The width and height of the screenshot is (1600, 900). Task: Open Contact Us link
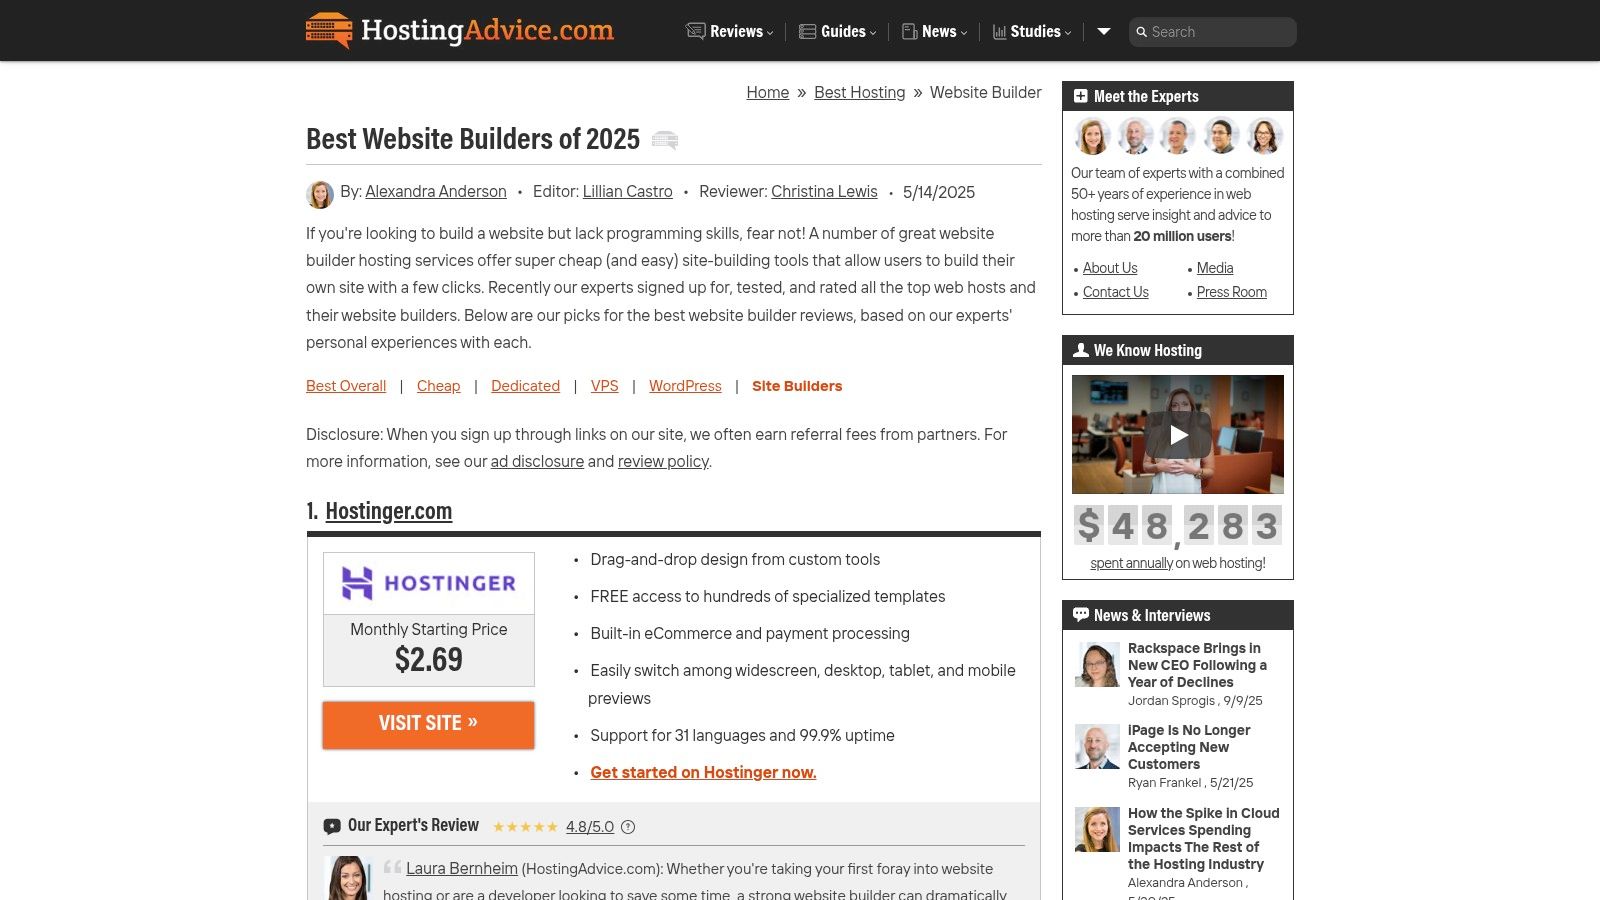point(1116,292)
